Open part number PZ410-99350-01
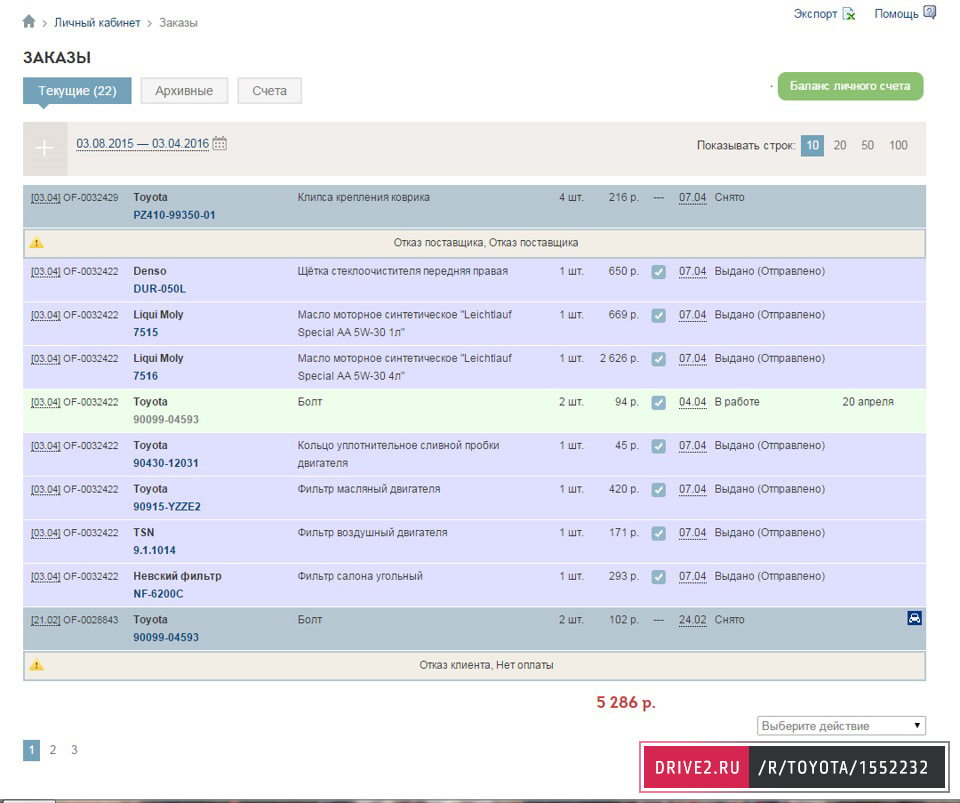 click(174, 215)
